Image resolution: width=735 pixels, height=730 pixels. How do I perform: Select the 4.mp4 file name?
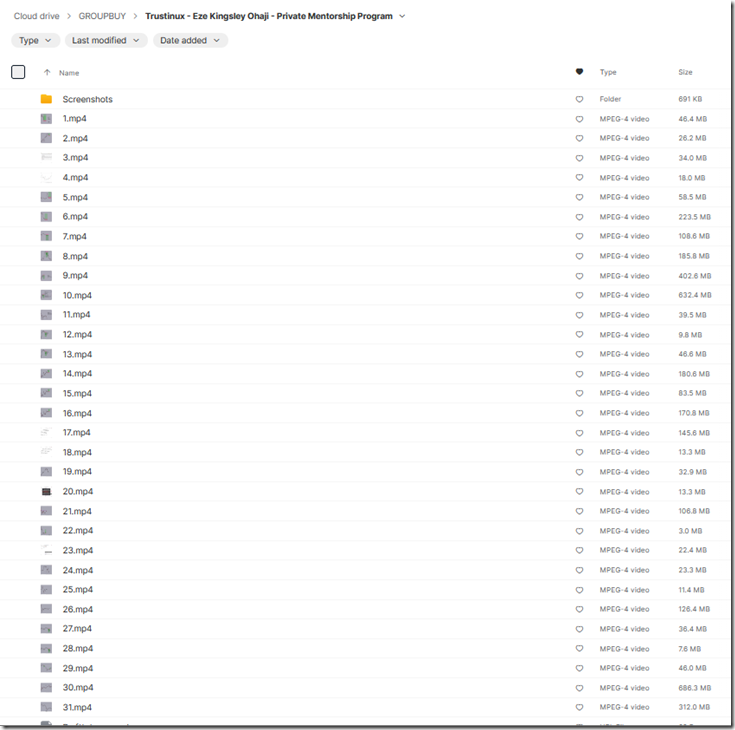pos(75,177)
